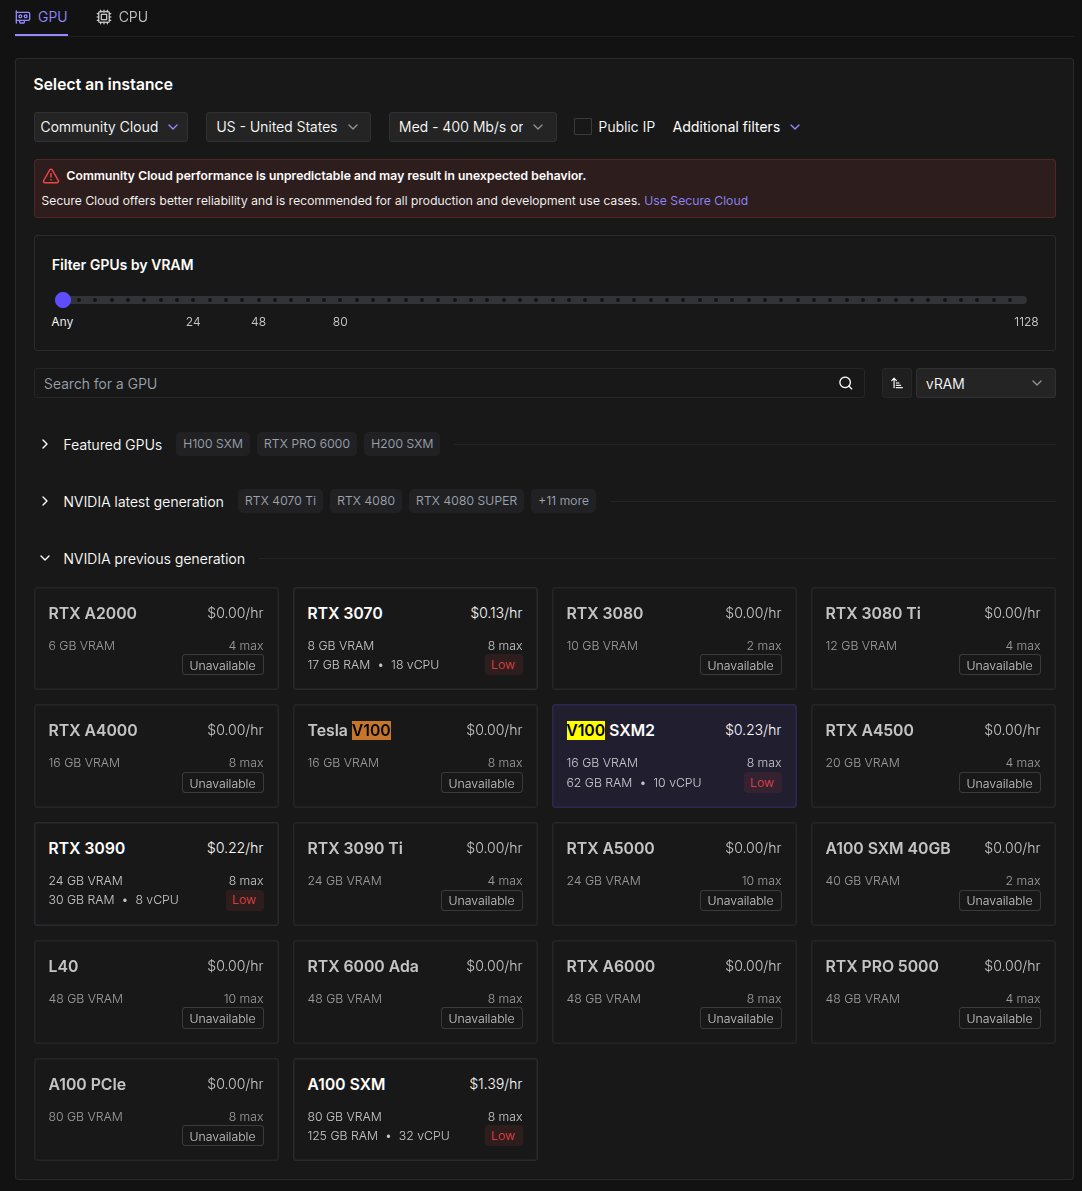This screenshot has width=1082, height=1191.
Task: Click the 1128 slider label
Action: point(1026,322)
